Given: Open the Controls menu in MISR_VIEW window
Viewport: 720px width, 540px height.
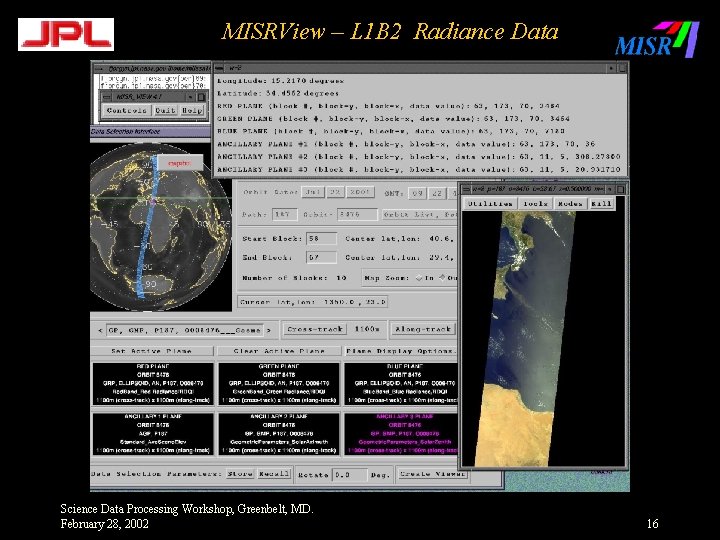Looking at the screenshot, I should pos(126,110).
